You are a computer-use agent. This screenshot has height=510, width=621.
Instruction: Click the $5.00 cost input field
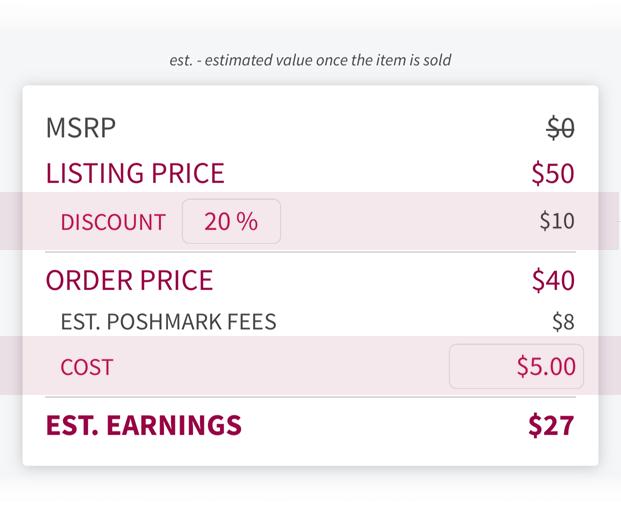516,366
